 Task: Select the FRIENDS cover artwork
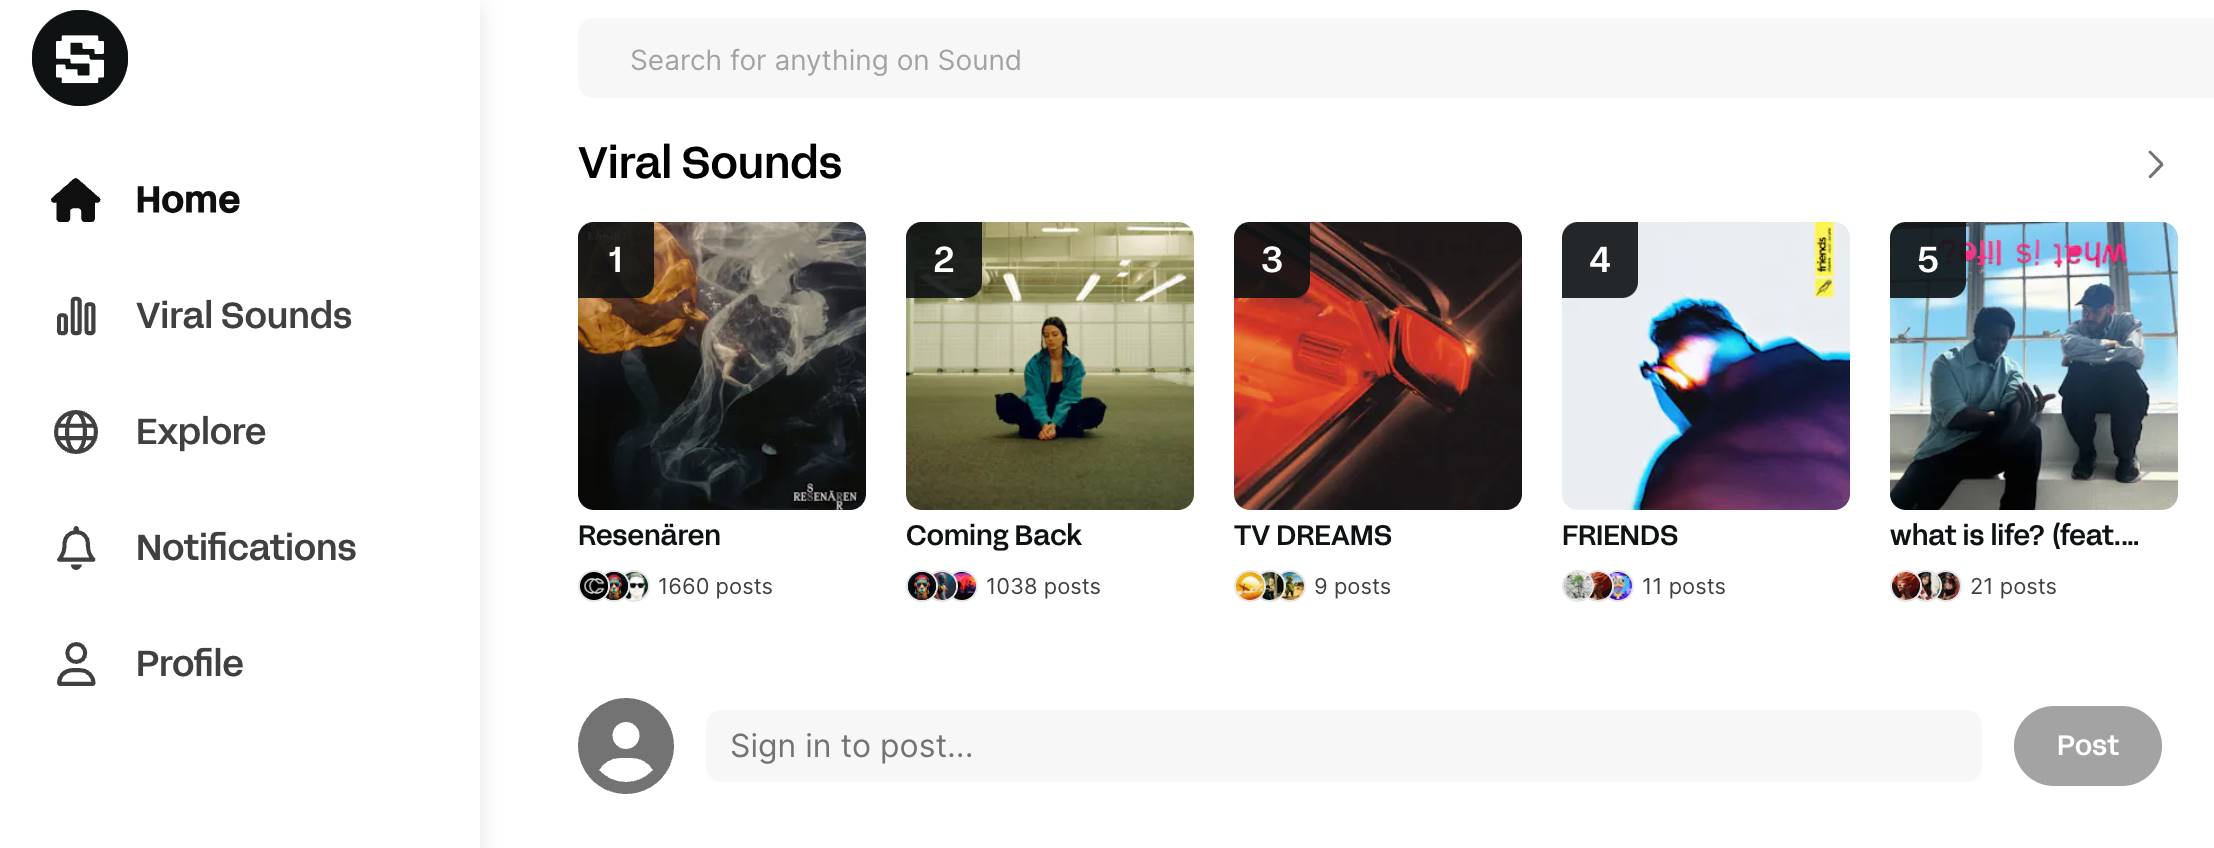(1706, 366)
